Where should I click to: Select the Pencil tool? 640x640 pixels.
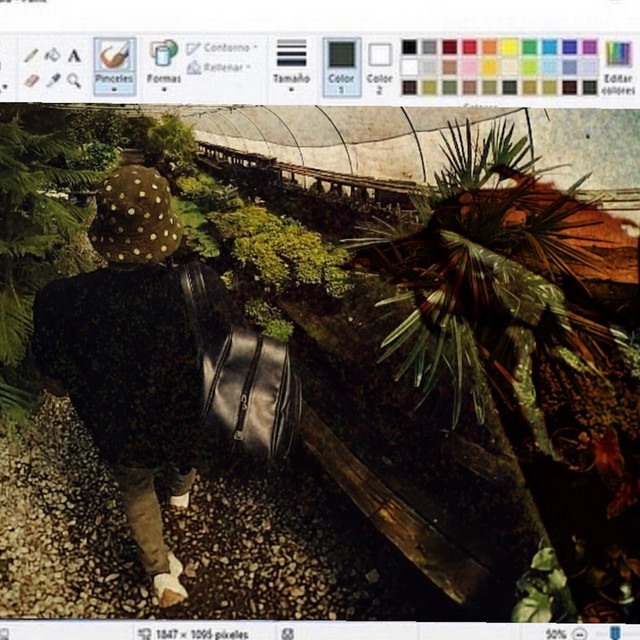coord(31,56)
